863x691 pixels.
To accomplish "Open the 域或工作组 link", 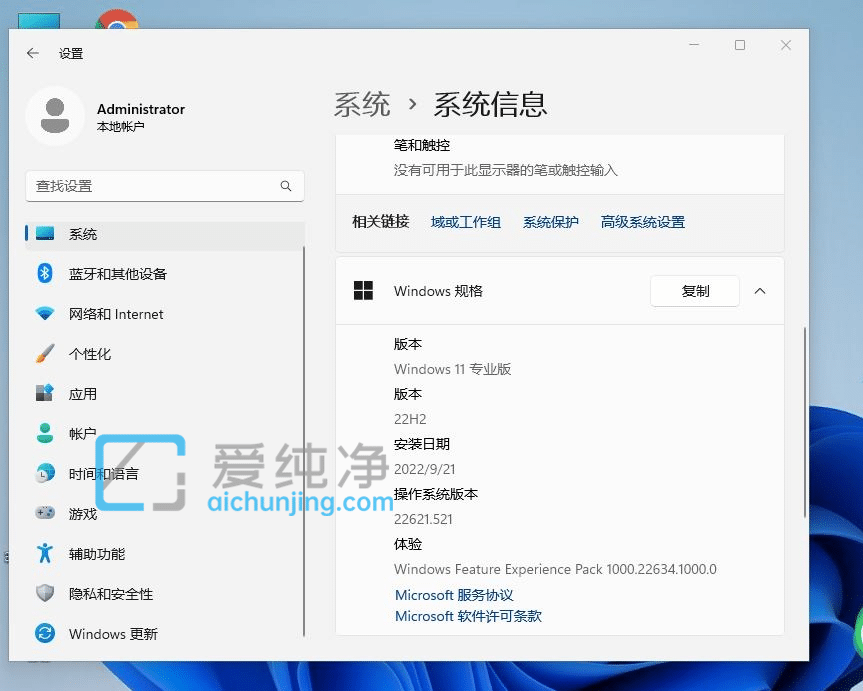I will [x=466, y=221].
